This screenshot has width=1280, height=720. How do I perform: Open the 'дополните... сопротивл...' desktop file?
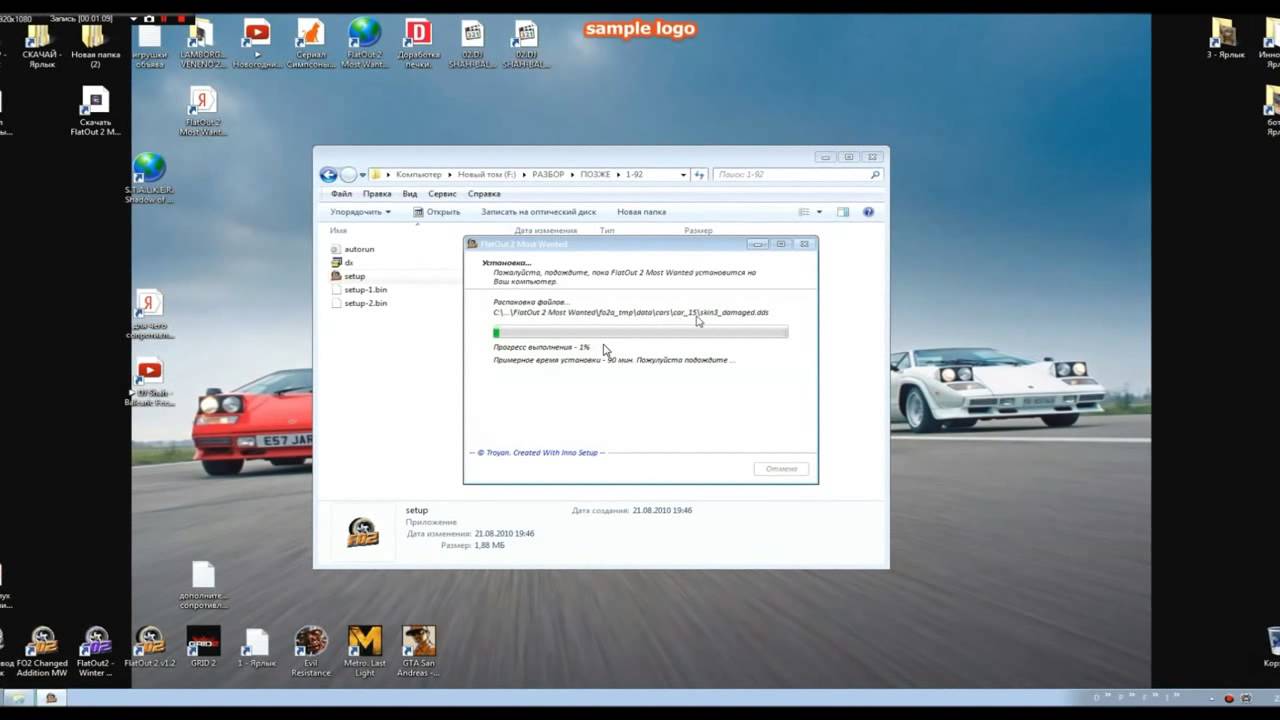pos(203,585)
